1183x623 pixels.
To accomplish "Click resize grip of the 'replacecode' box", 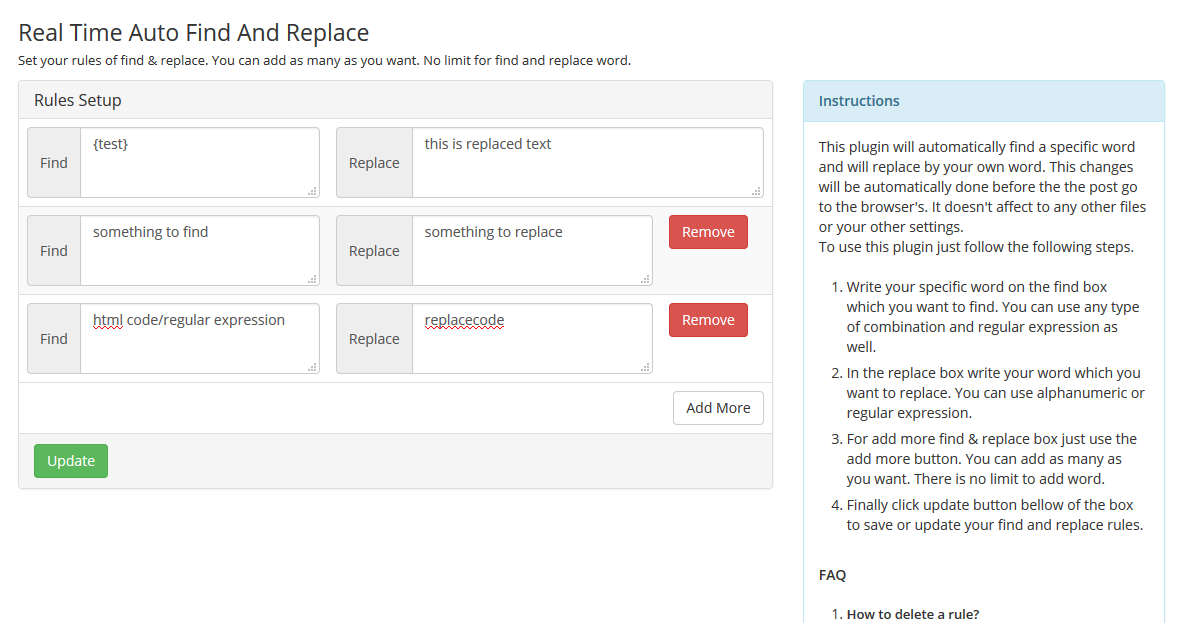I will pos(645,366).
